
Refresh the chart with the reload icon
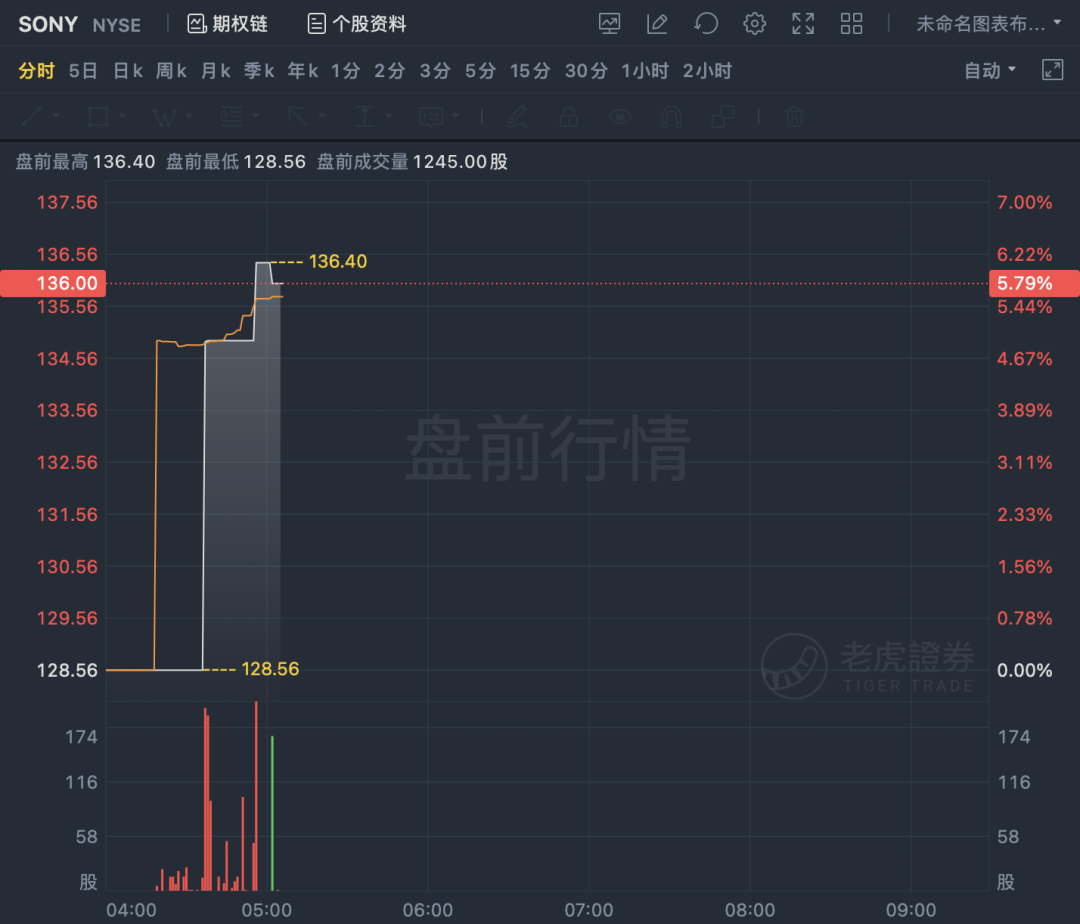(706, 24)
